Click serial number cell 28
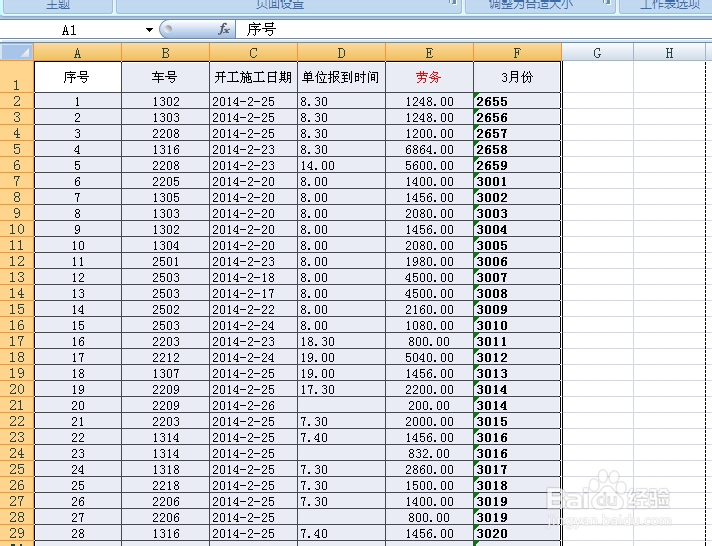This screenshot has width=712, height=546. click(78, 533)
